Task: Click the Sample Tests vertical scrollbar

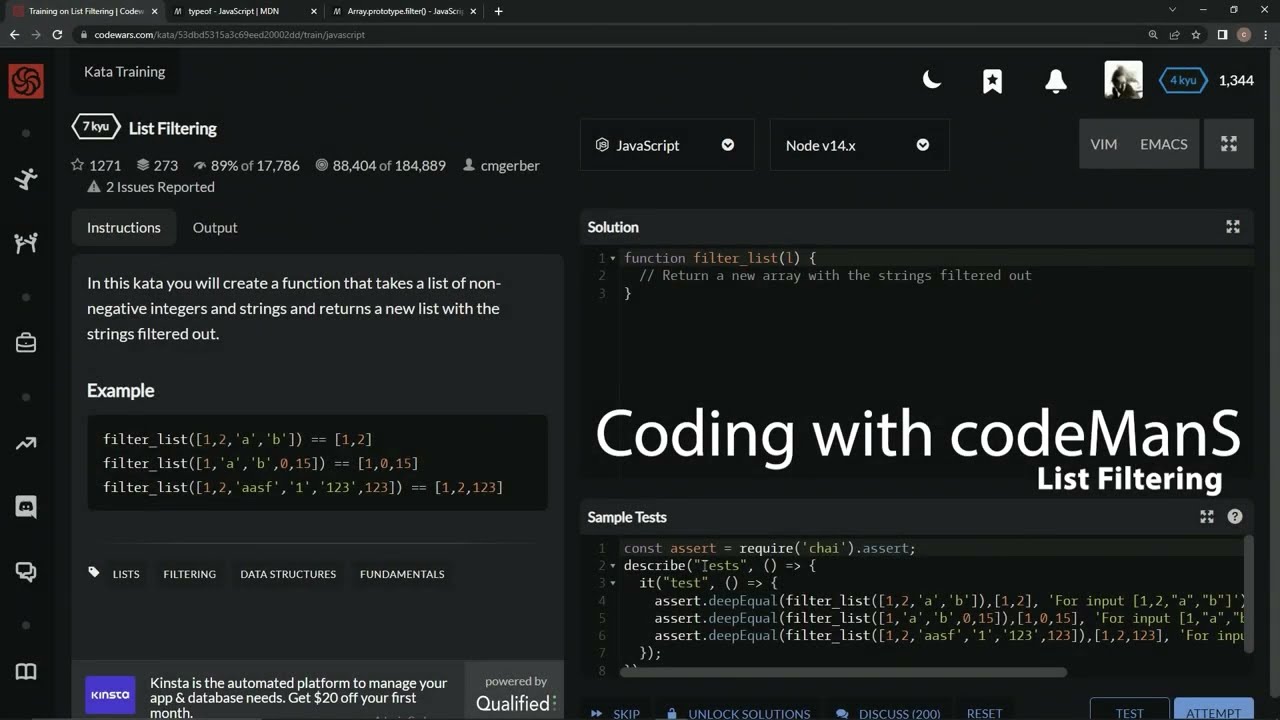Action: (x=1248, y=595)
